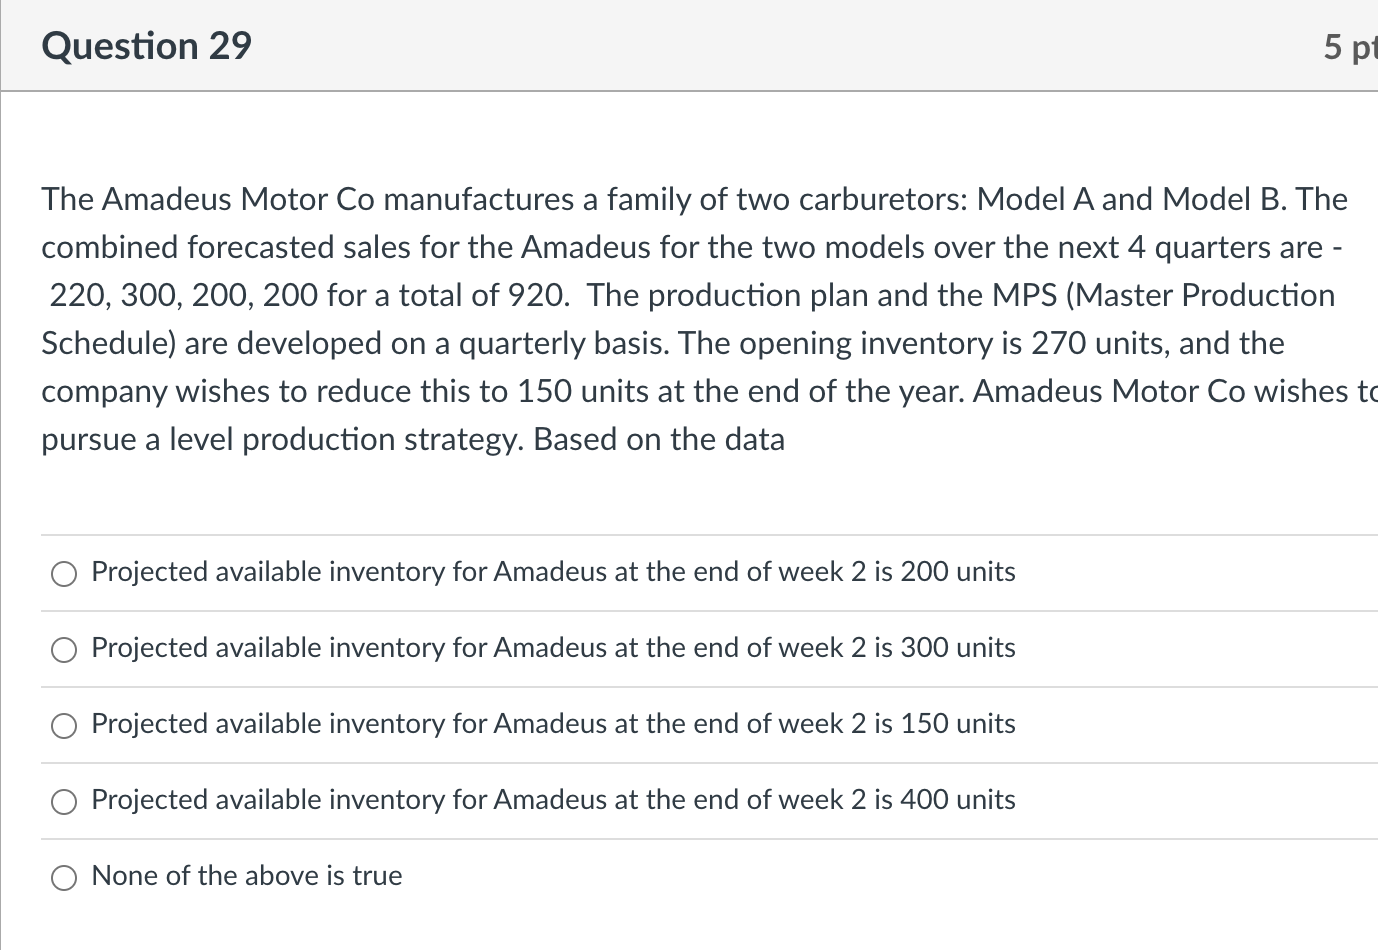Click 'The Amadeus Motor Co' at paragraph start
This screenshot has width=1378, height=950.
tap(207, 199)
